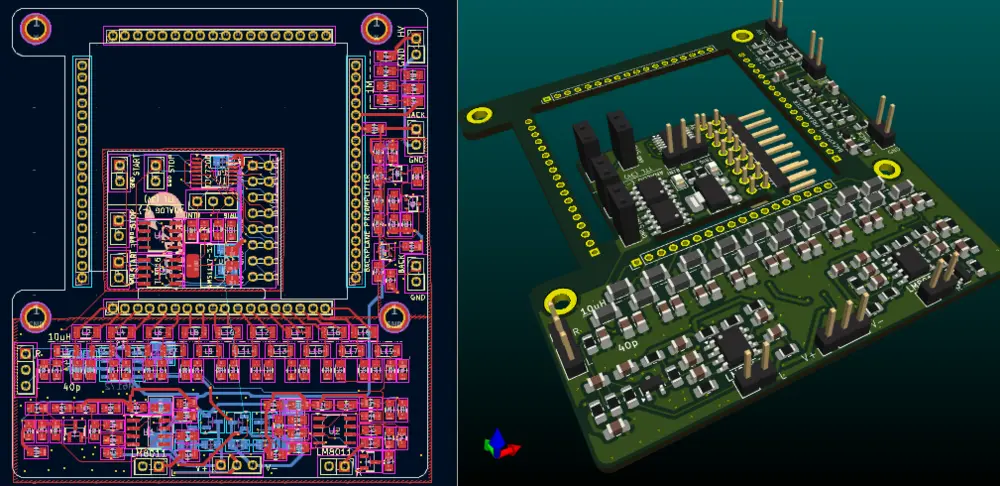The image size is (1000, 486).
Task: Click the 40p silkscreen text on the 3D board
Action: click(628, 346)
